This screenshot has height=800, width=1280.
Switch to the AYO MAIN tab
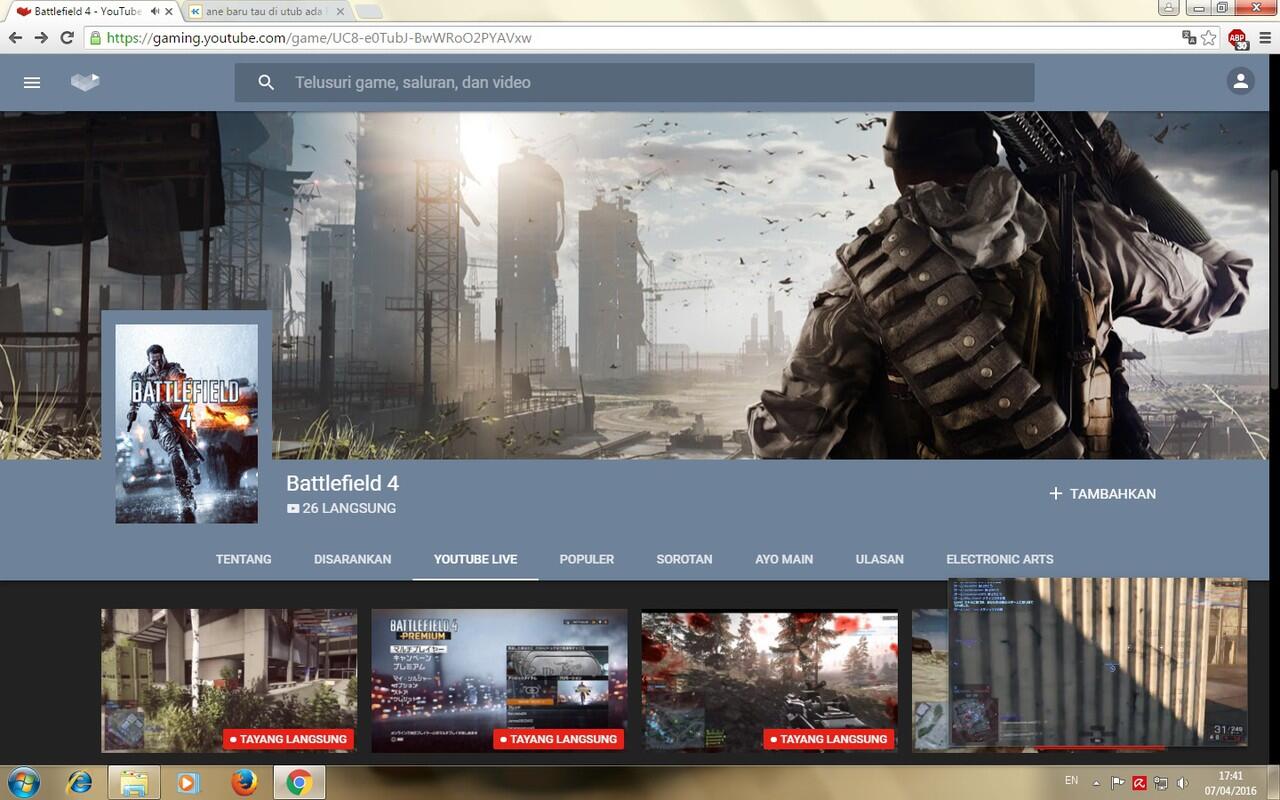tap(784, 559)
